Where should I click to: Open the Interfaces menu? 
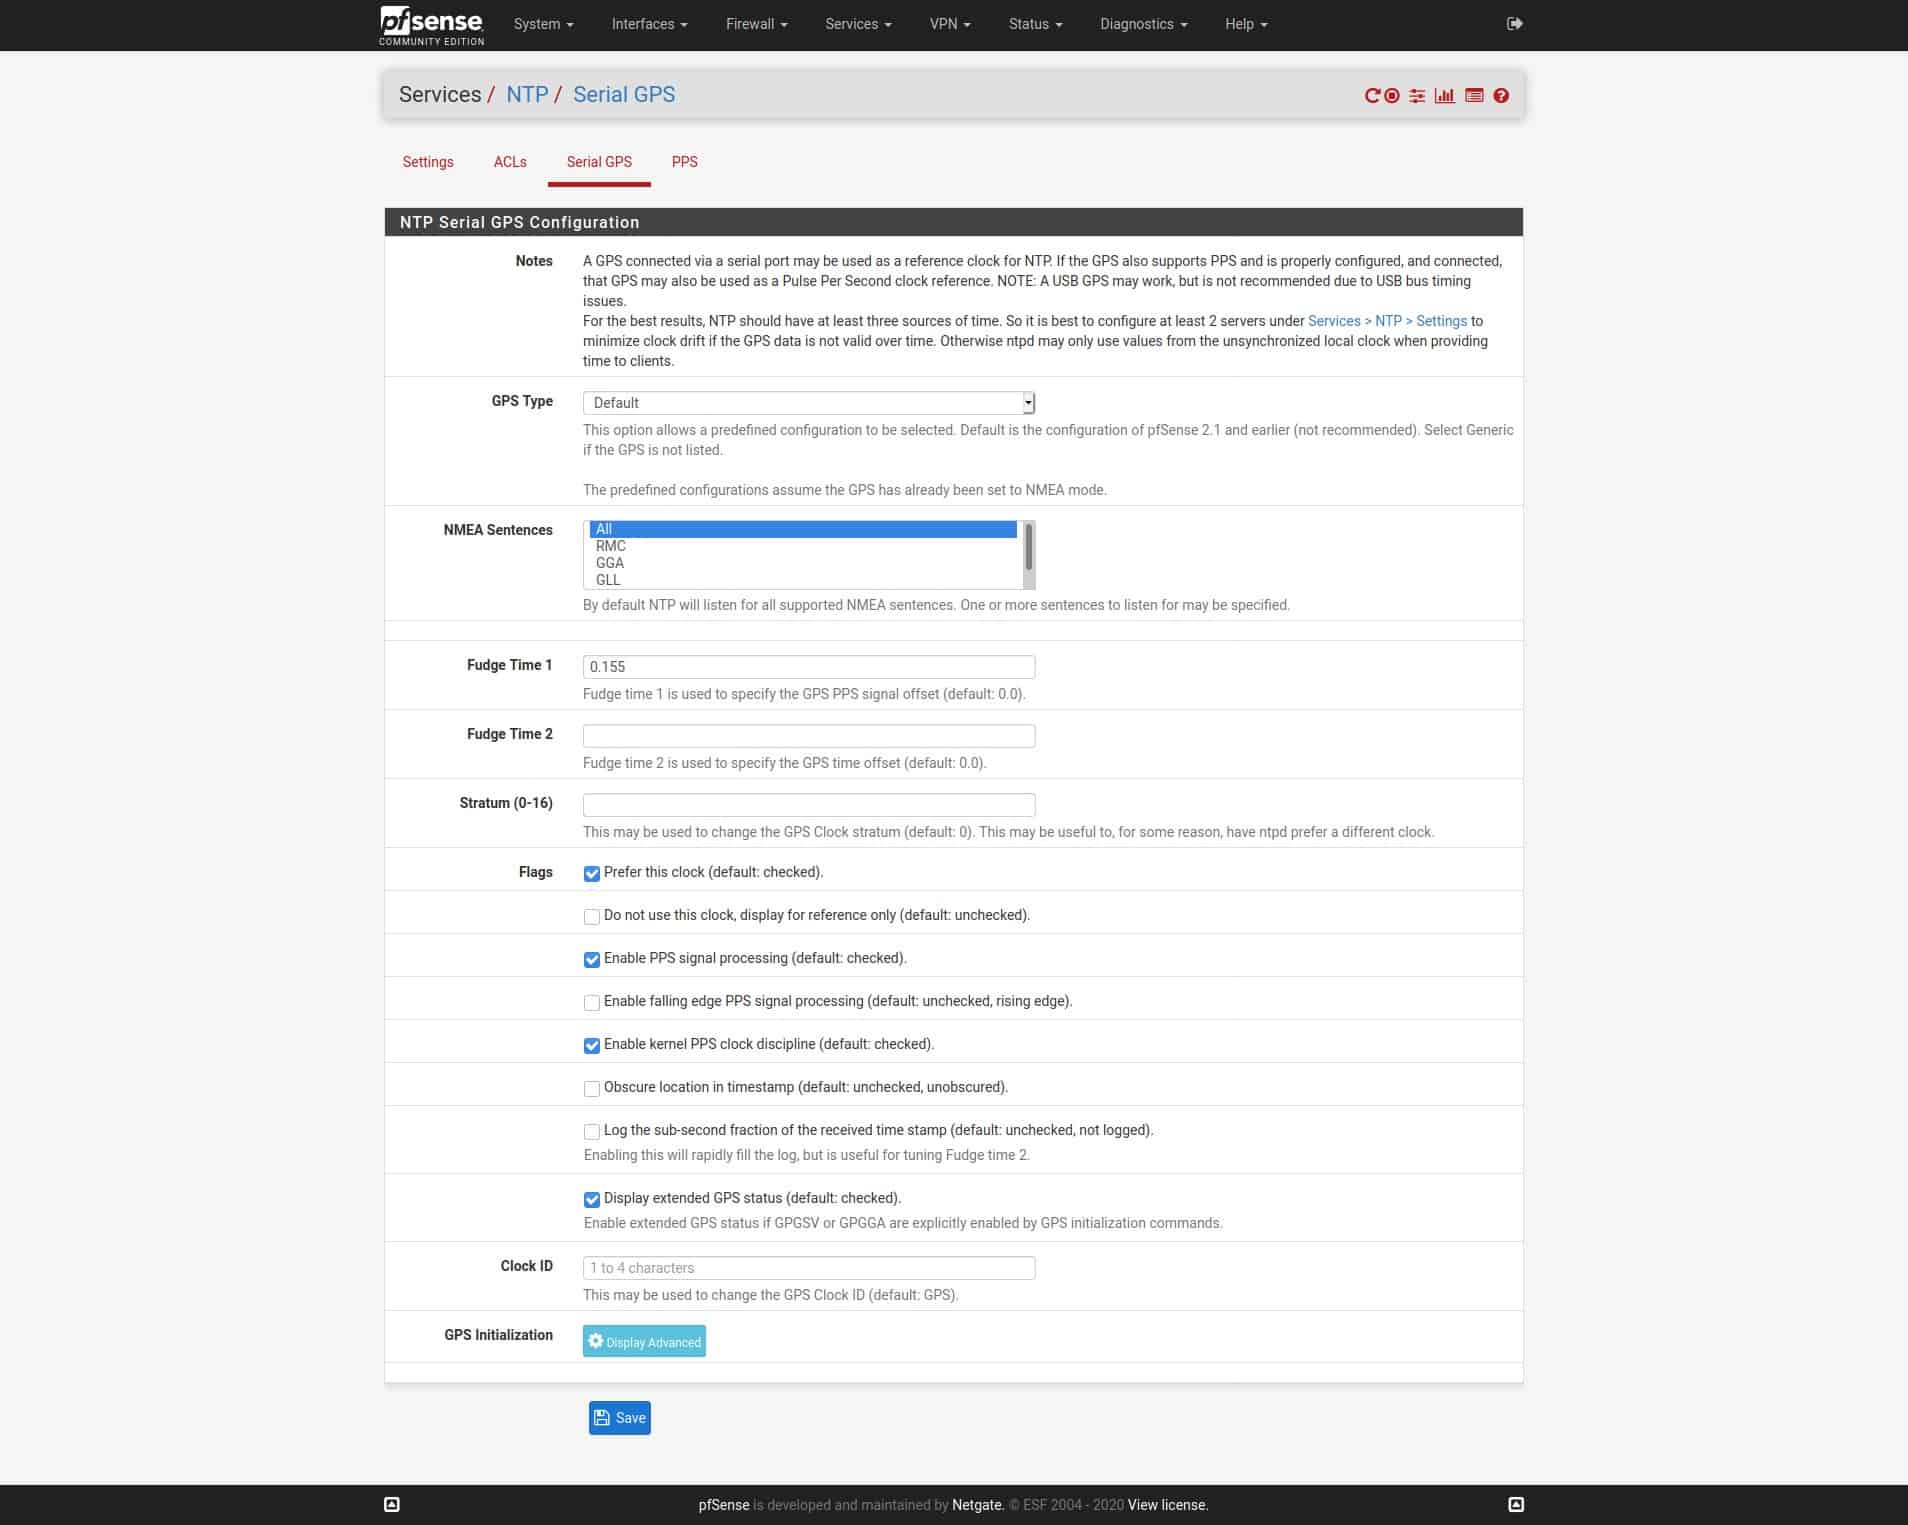(x=649, y=24)
